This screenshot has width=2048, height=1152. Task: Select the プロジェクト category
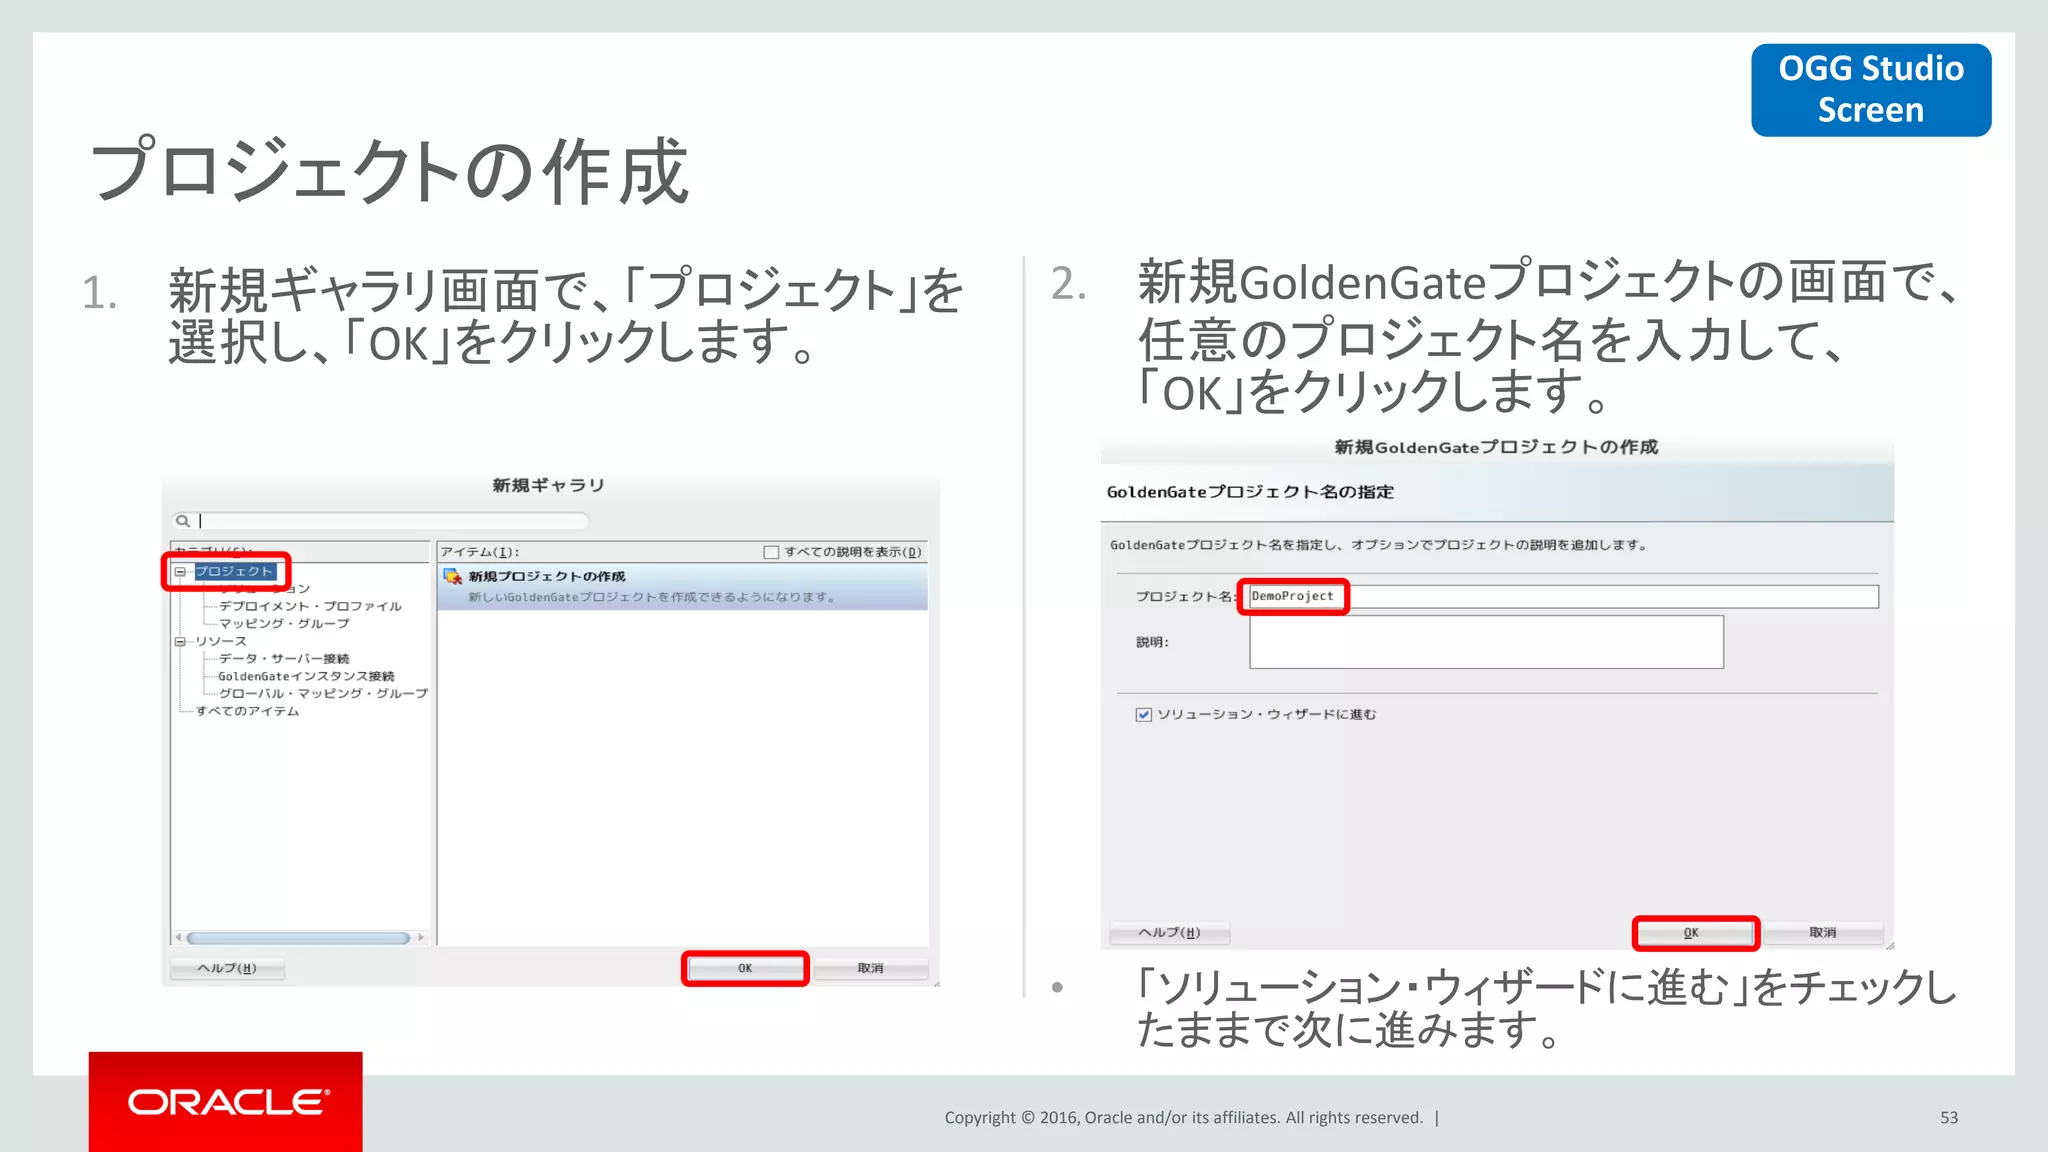tap(234, 572)
